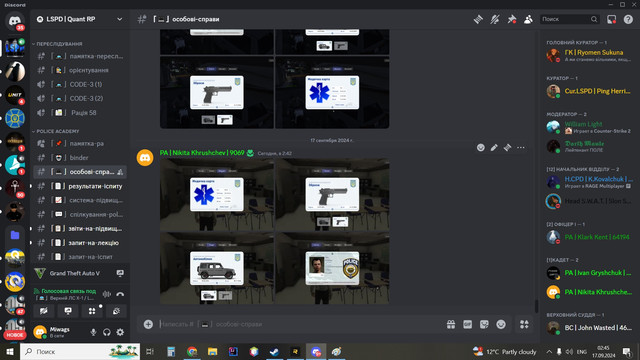Screen dimensions: 640x360
Task: Open member ГК | Ryomen Sukuna profile
Action: point(589,56)
